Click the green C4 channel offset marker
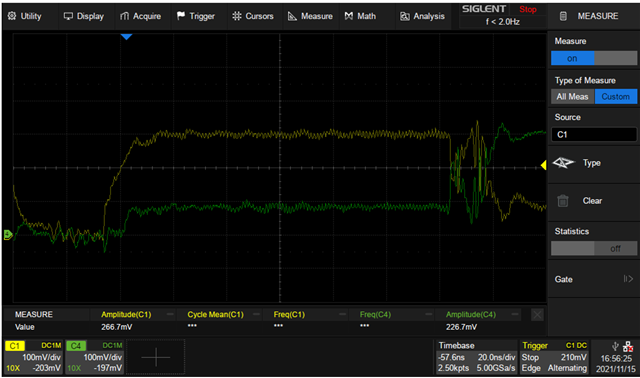640x378 pixels. pos(8,235)
